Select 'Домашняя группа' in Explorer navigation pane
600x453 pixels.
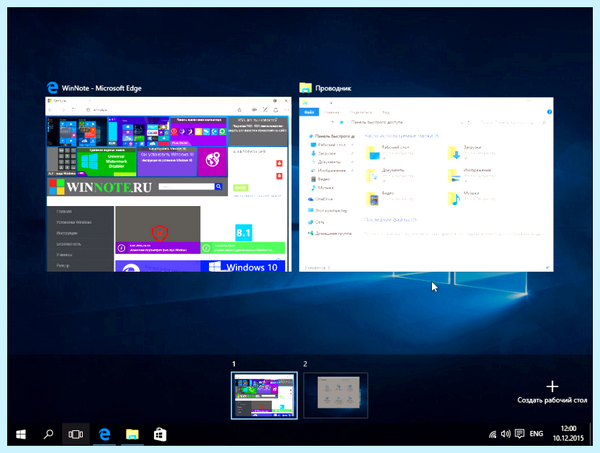pos(329,233)
